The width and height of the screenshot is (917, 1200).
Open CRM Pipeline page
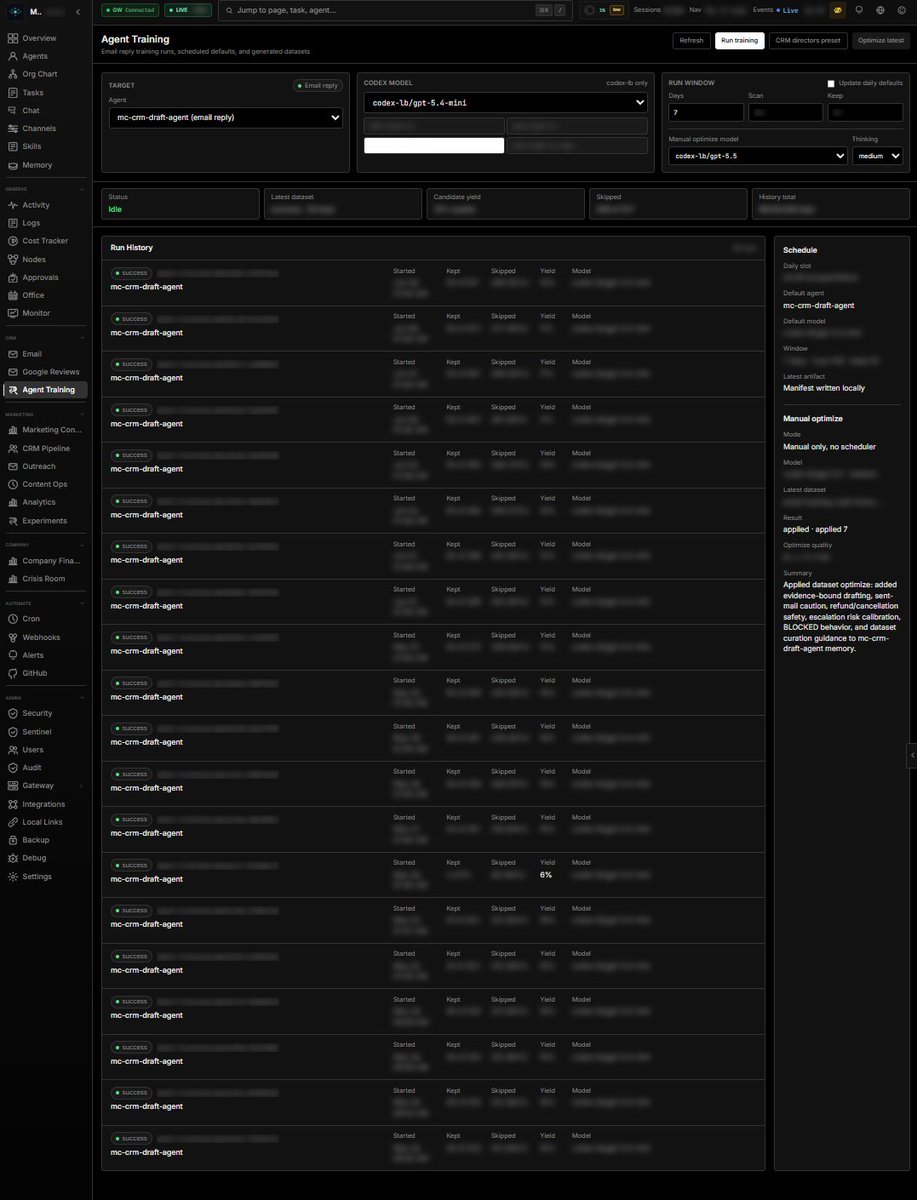coord(44,448)
